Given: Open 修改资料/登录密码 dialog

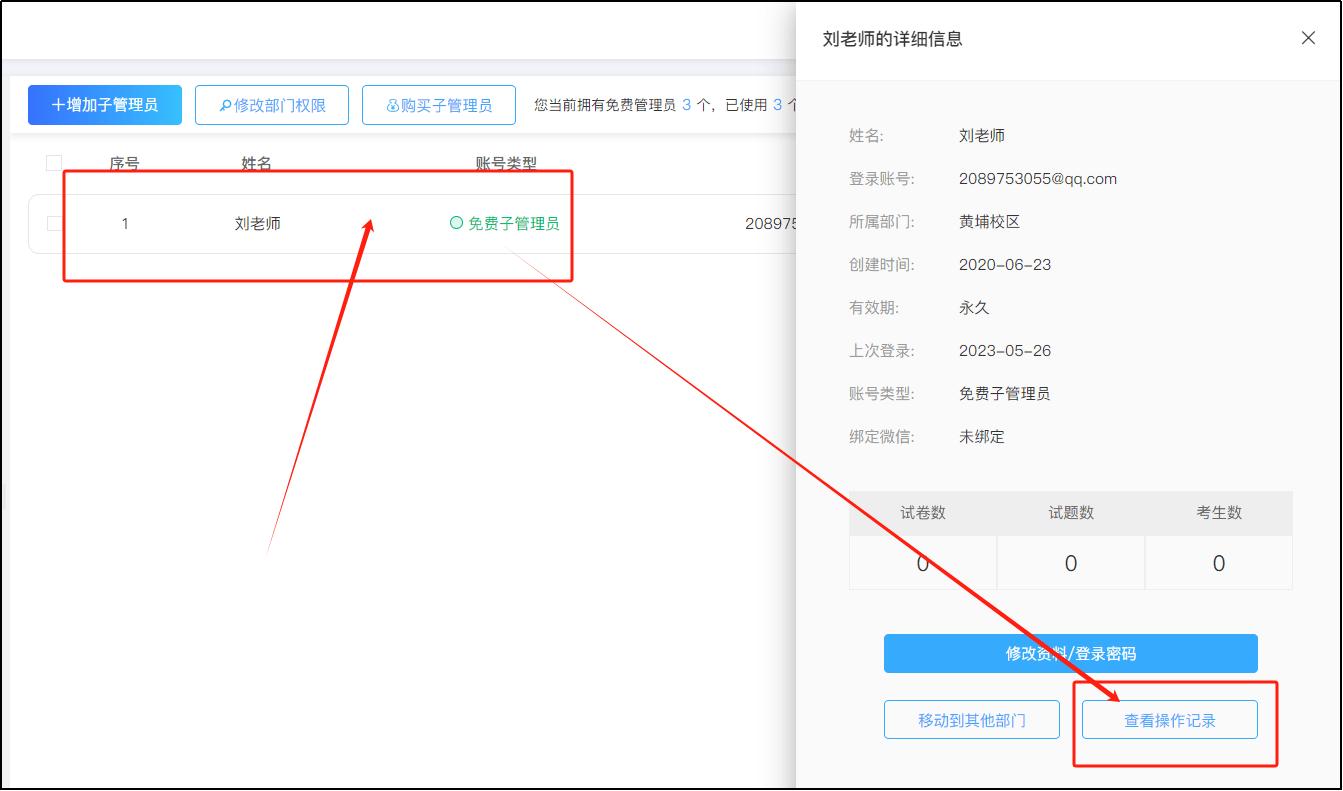Looking at the screenshot, I should click(x=1070, y=653).
